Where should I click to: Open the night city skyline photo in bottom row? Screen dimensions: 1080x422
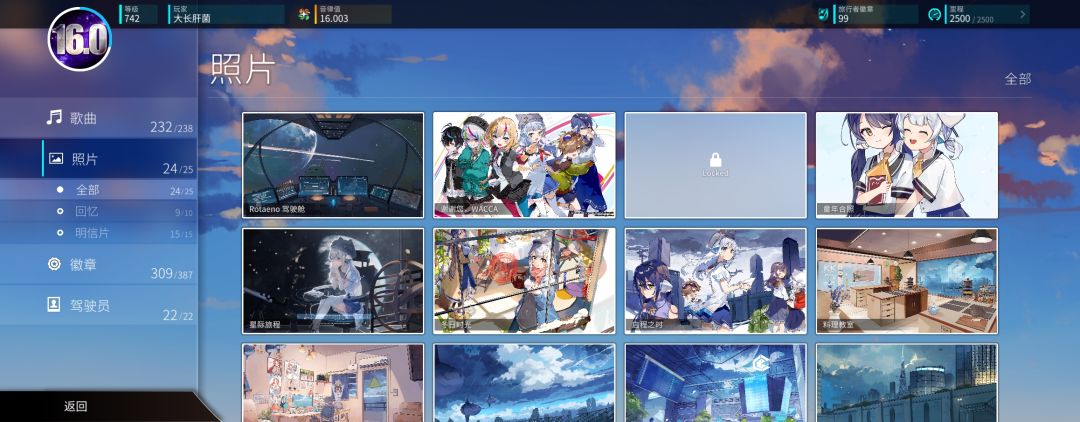(906, 383)
